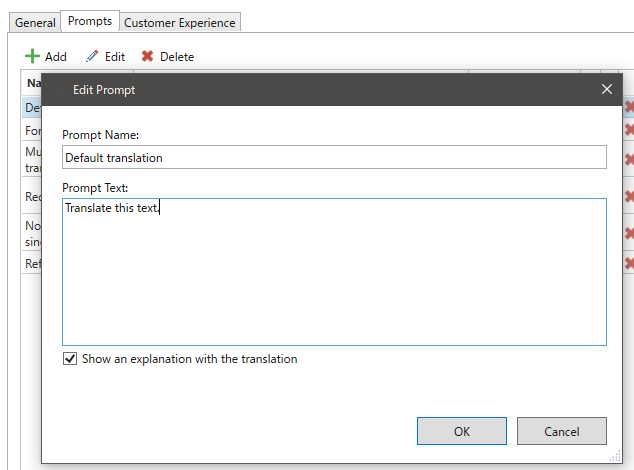Viewport: 634px width, 470px height.
Task: Open the Customer Experience tab
Action: tap(180, 22)
